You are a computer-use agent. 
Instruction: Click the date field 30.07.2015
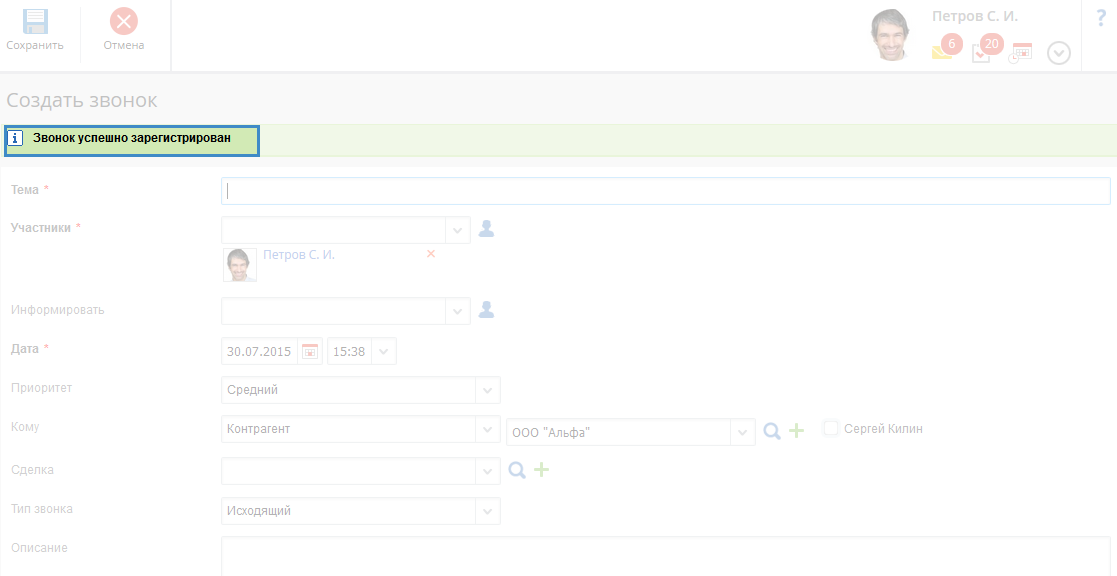[259, 351]
